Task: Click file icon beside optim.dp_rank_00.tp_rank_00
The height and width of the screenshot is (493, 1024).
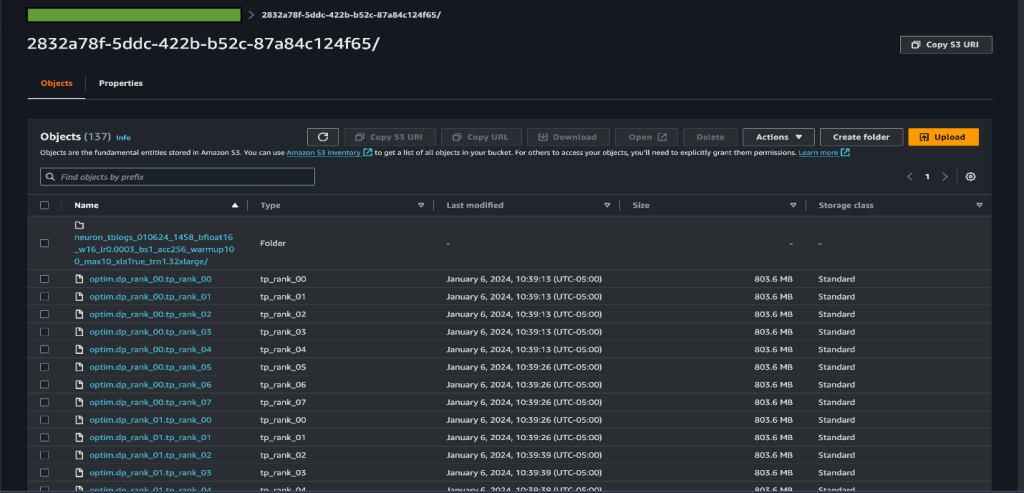Action: click(x=80, y=279)
